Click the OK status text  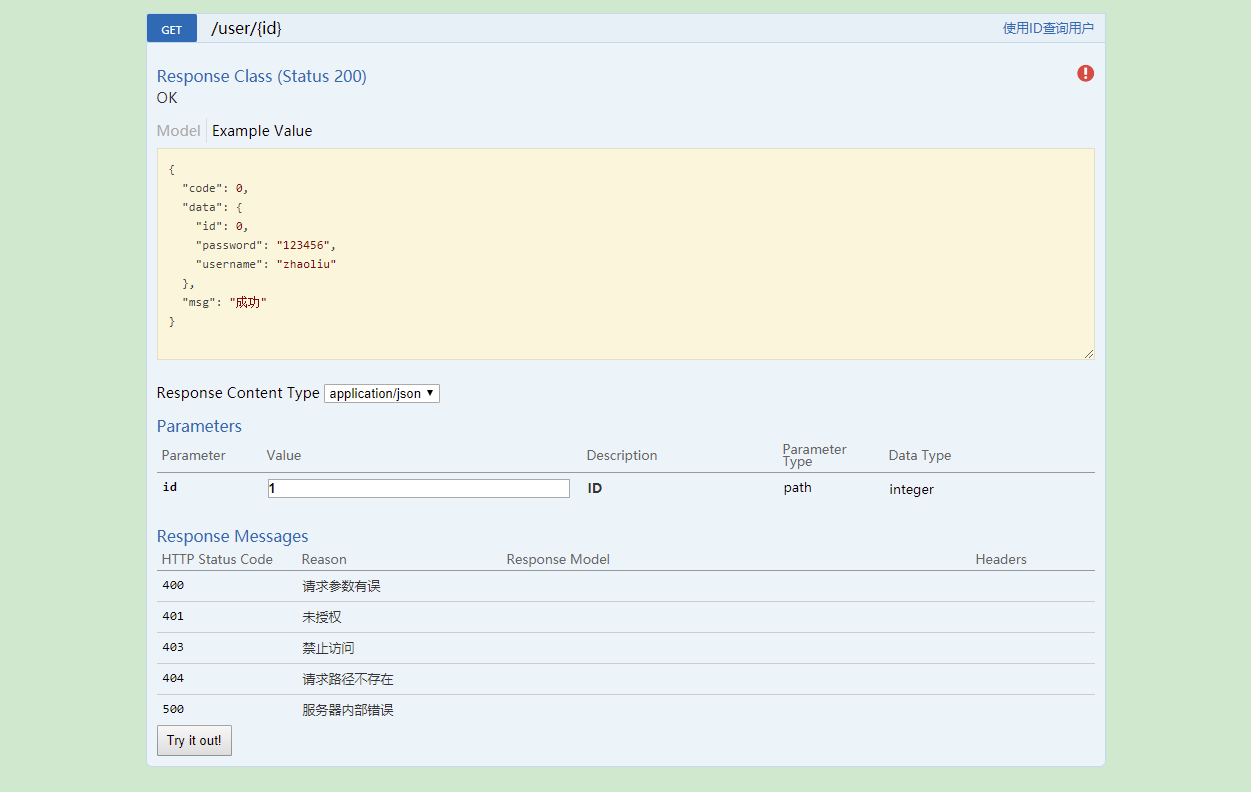167,97
